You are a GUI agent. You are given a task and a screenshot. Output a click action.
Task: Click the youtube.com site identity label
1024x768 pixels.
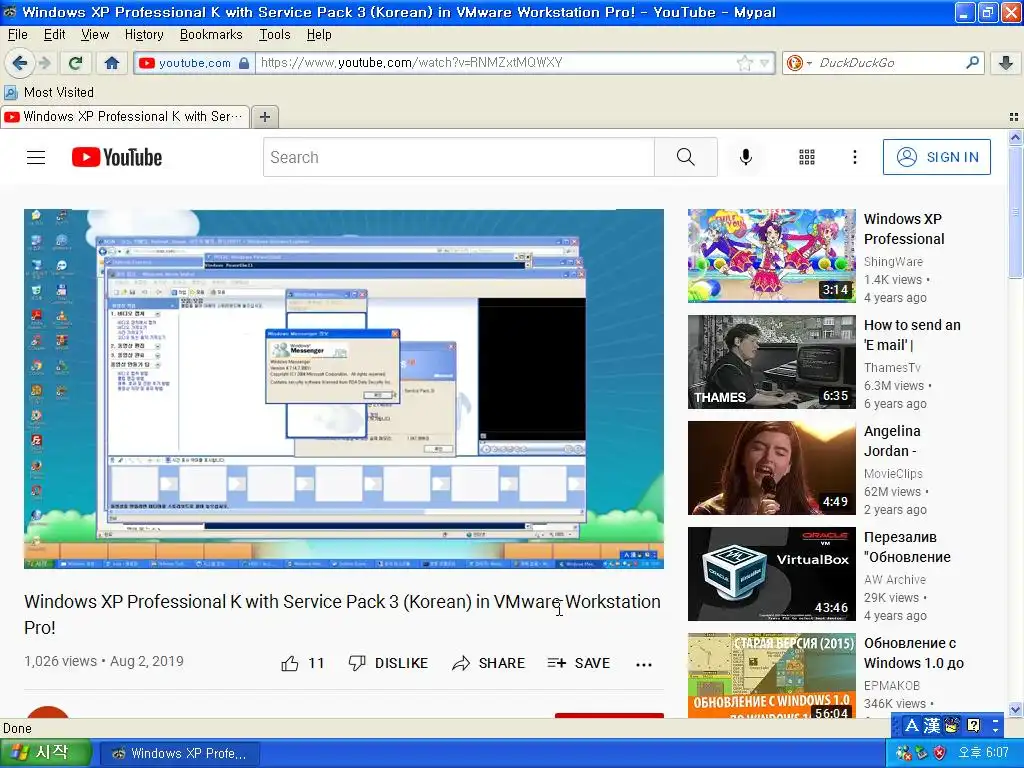[x=194, y=63]
